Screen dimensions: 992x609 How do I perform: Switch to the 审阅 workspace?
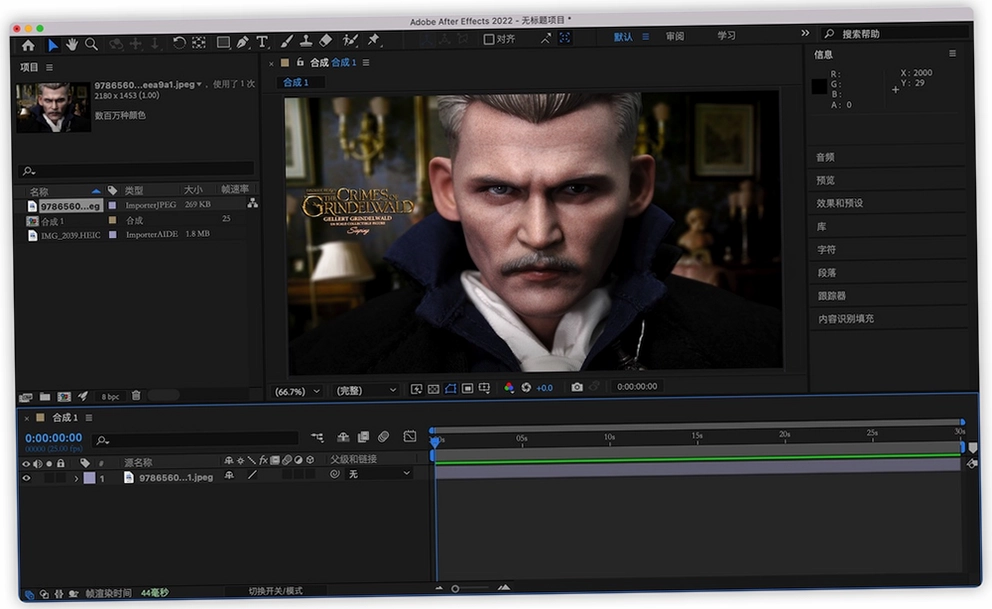pyautogui.click(x=674, y=36)
